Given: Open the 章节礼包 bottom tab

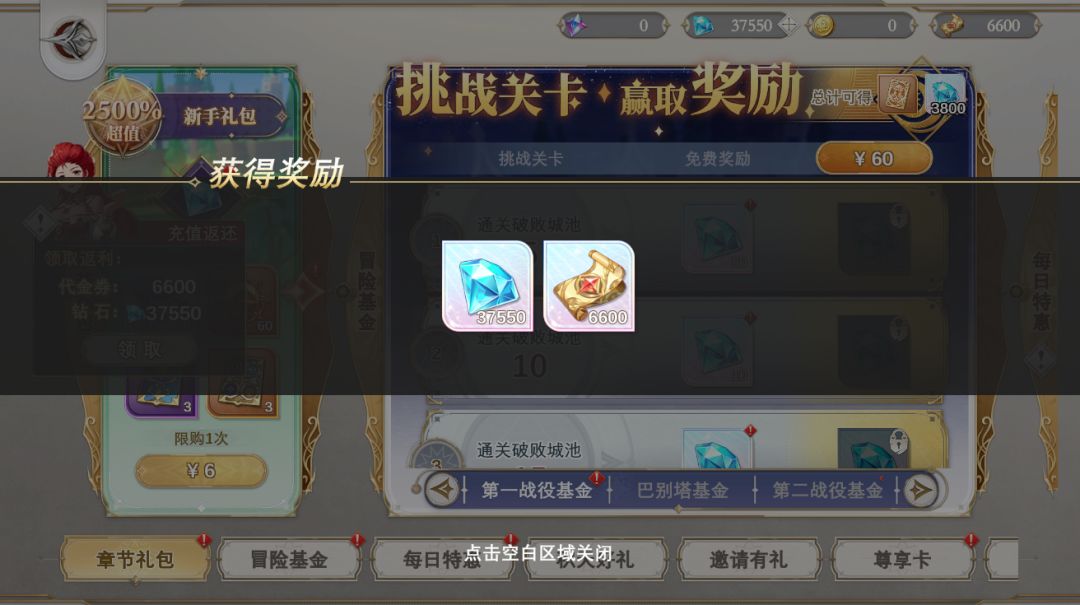Looking at the screenshot, I should click(x=135, y=559).
